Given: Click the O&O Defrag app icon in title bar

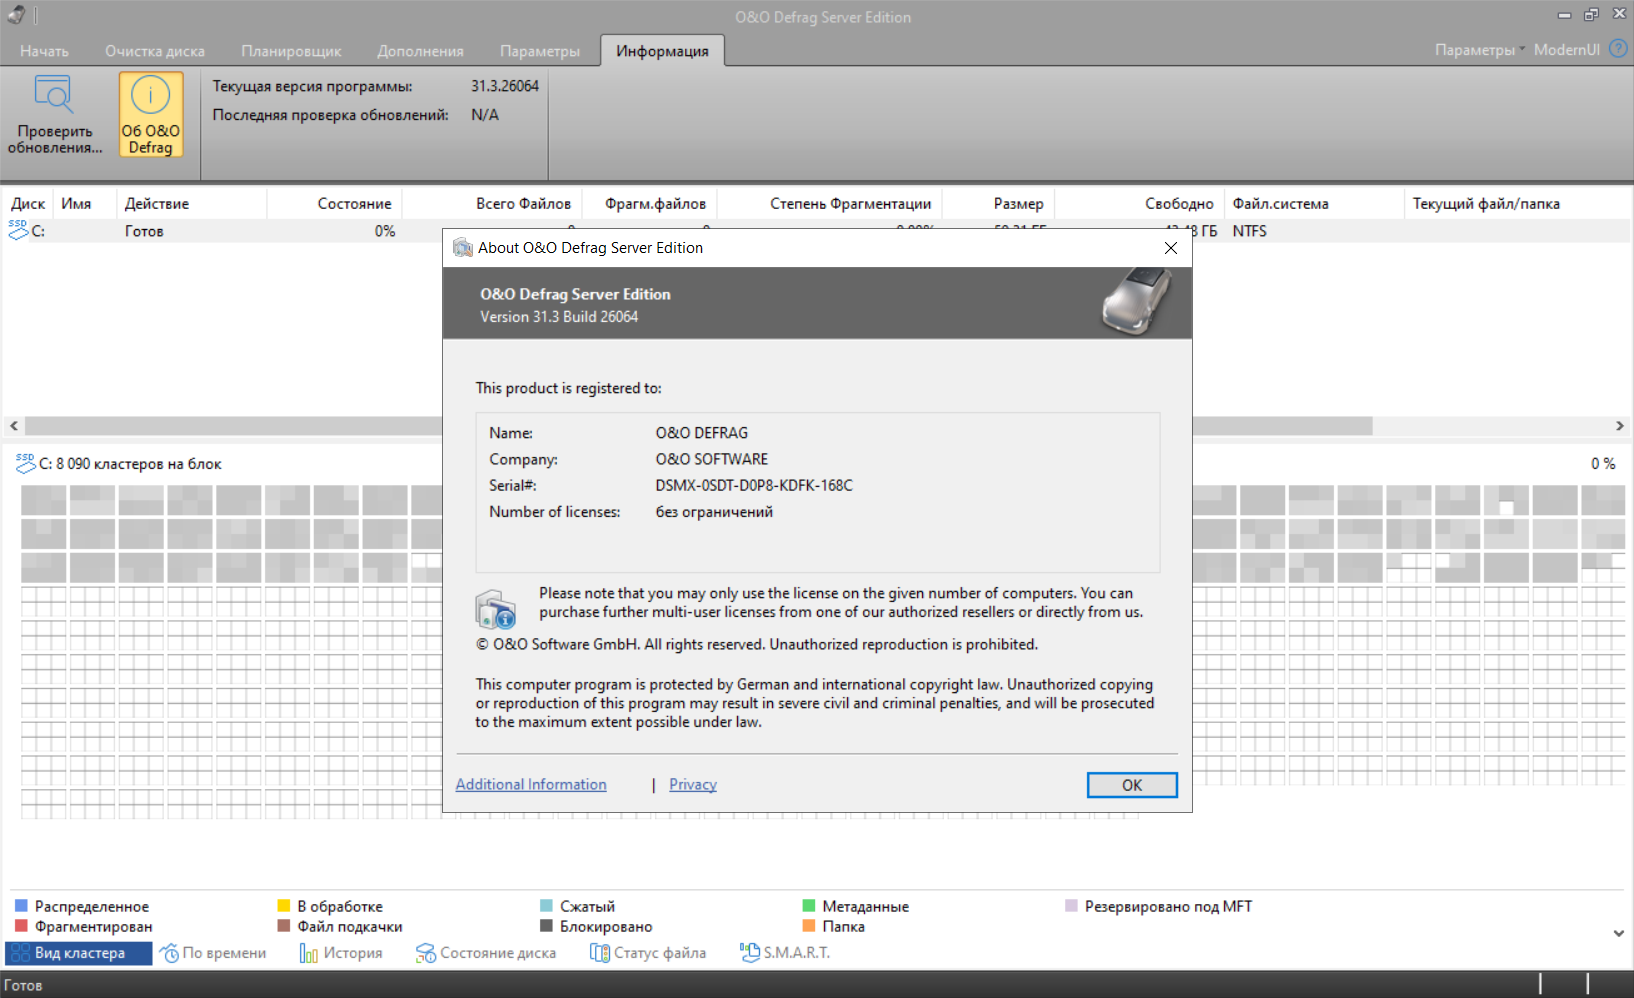Looking at the screenshot, I should 15,15.
